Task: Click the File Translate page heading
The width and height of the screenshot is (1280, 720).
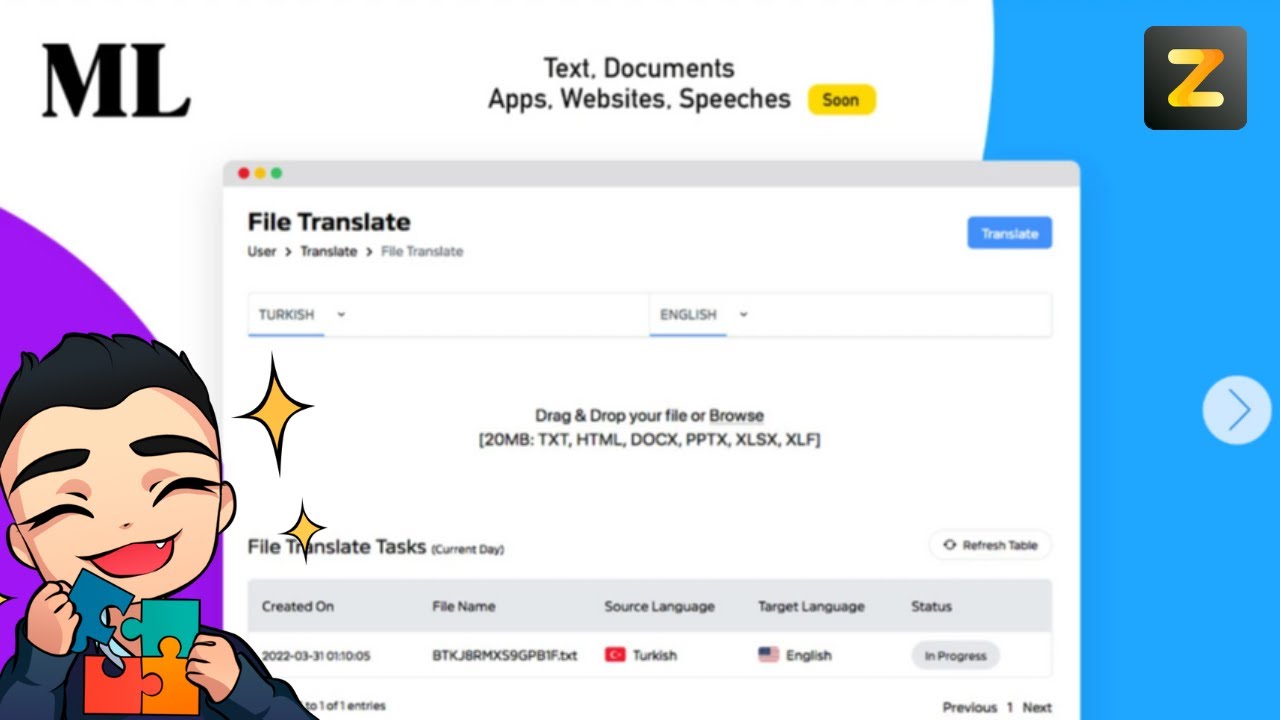Action: [329, 222]
